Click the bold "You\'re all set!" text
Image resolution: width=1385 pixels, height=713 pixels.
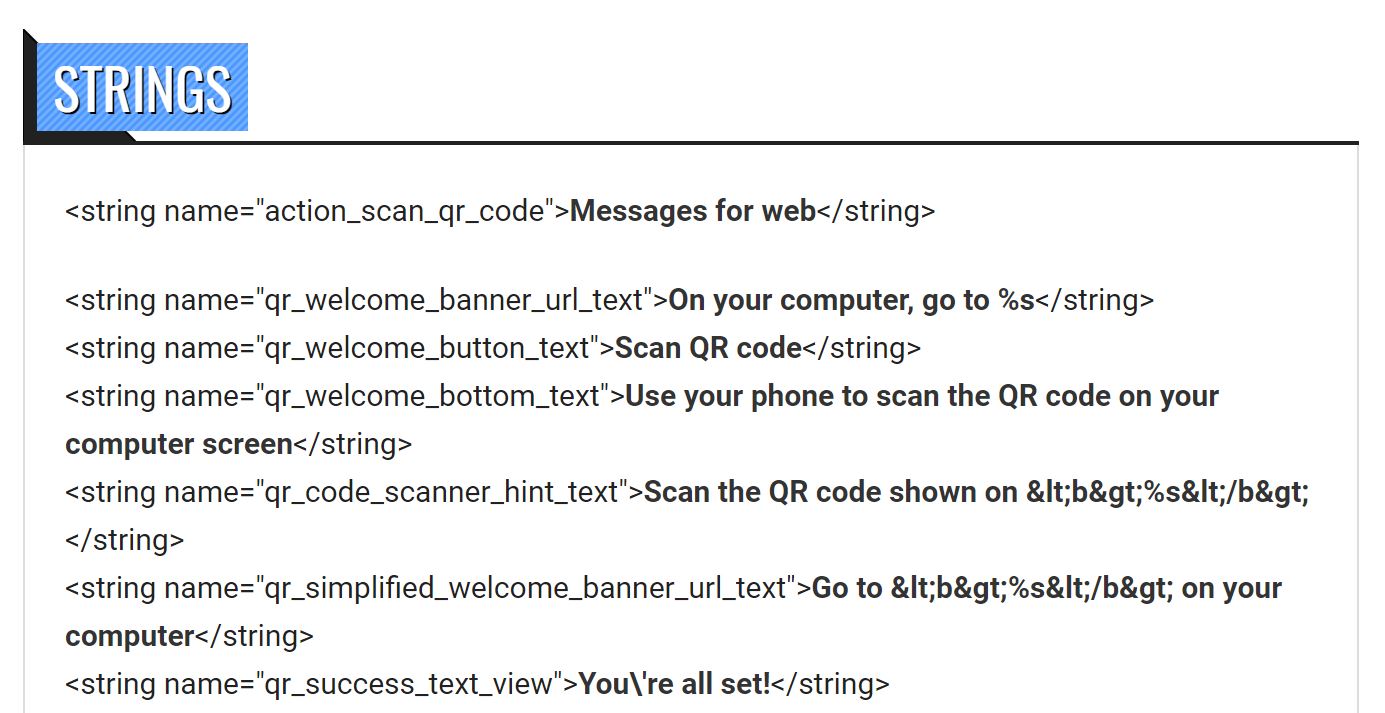[675, 684]
